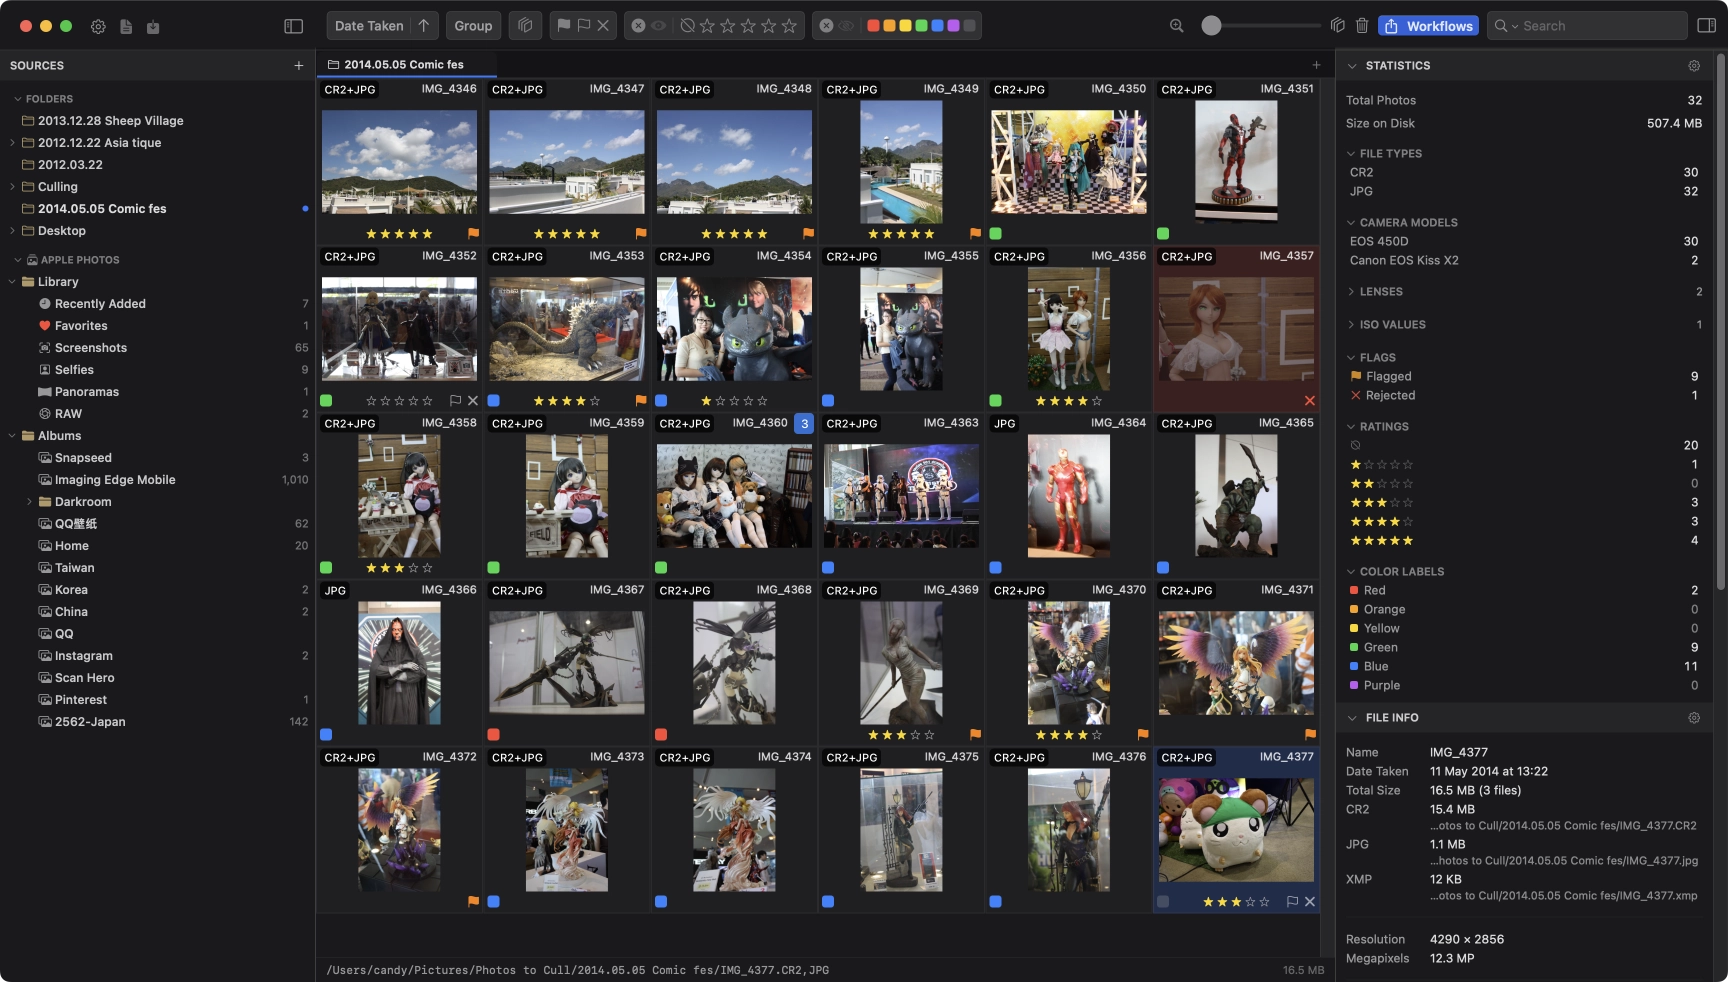Image resolution: width=1728 pixels, height=982 pixels.
Task: Click the thumbnail size slider handle
Action: click(x=1211, y=26)
